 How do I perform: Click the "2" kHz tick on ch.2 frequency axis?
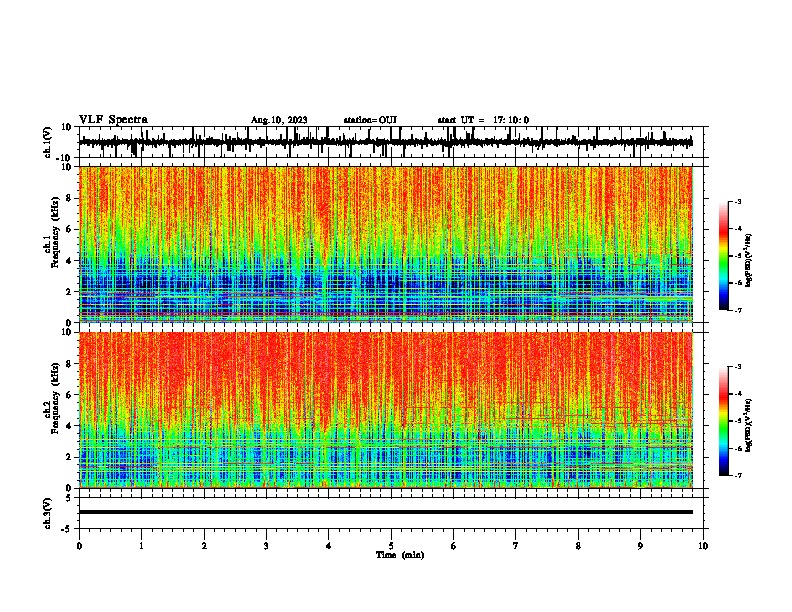tap(69, 457)
